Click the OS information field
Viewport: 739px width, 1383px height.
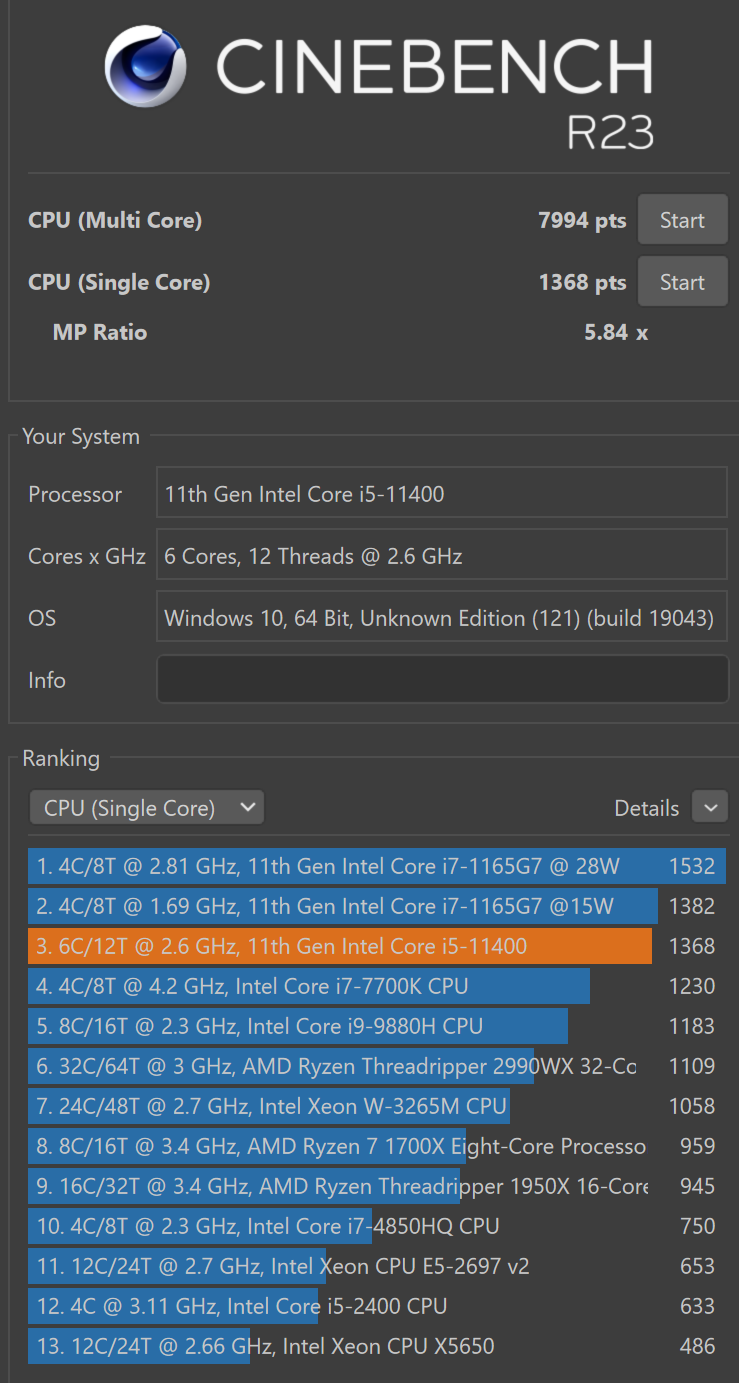(442, 618)
